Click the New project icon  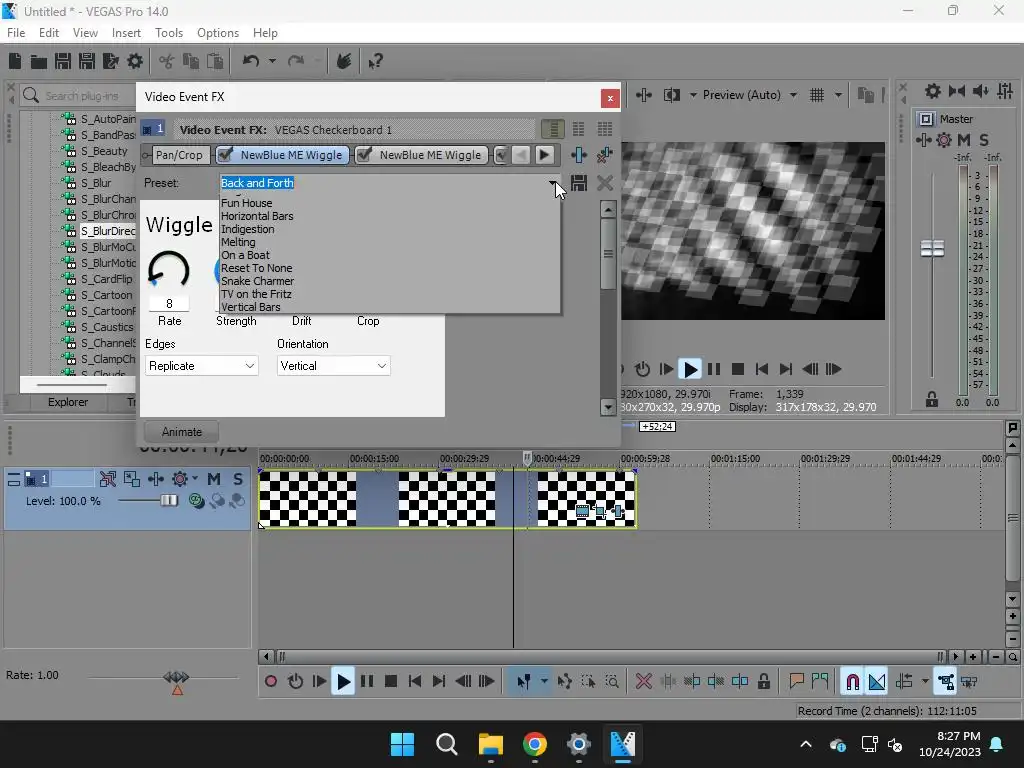[x=15, y=61]
